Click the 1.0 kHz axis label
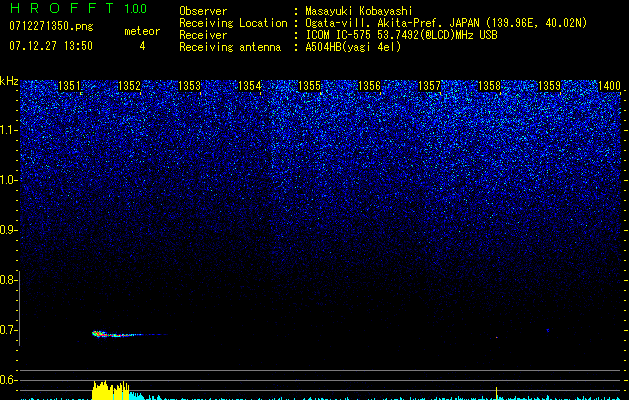This screenshot has width=629, height=400. coord(8,180)
